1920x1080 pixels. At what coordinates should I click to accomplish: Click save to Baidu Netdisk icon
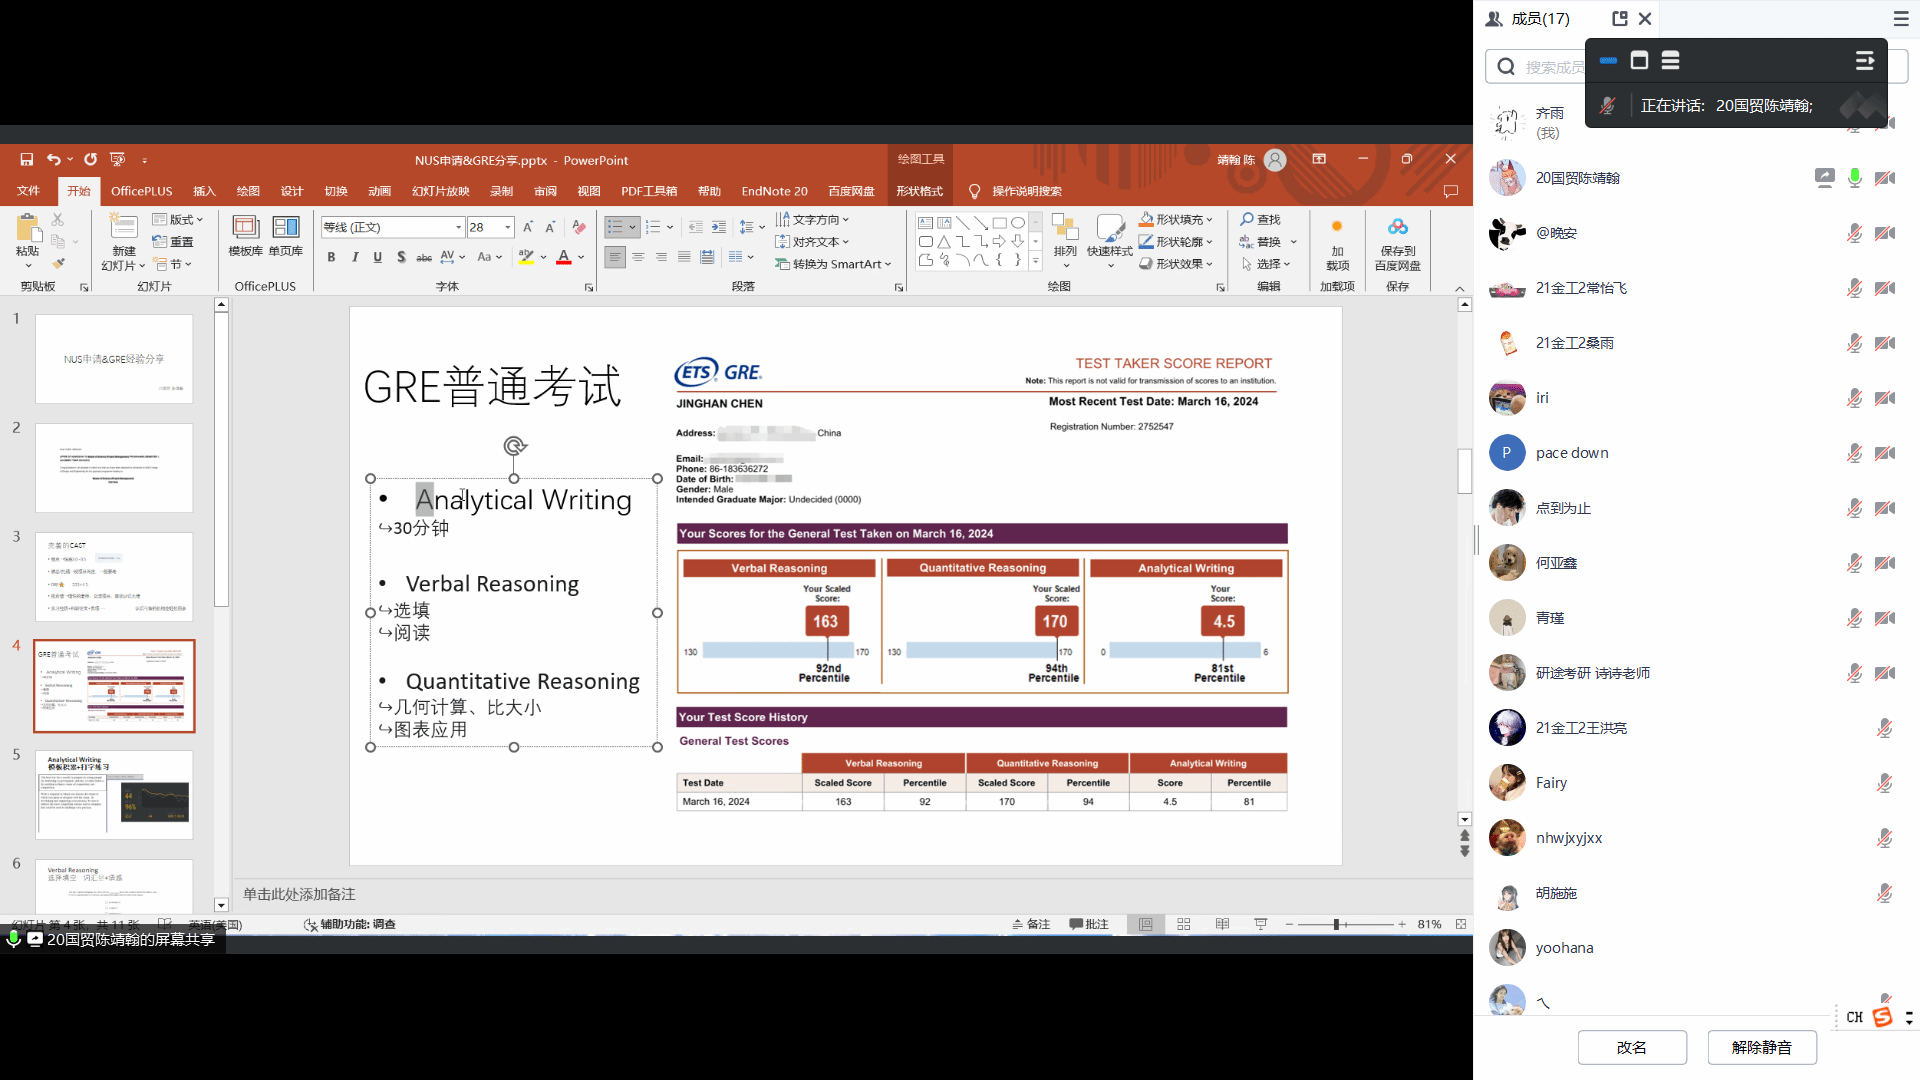click(1397, 228)
